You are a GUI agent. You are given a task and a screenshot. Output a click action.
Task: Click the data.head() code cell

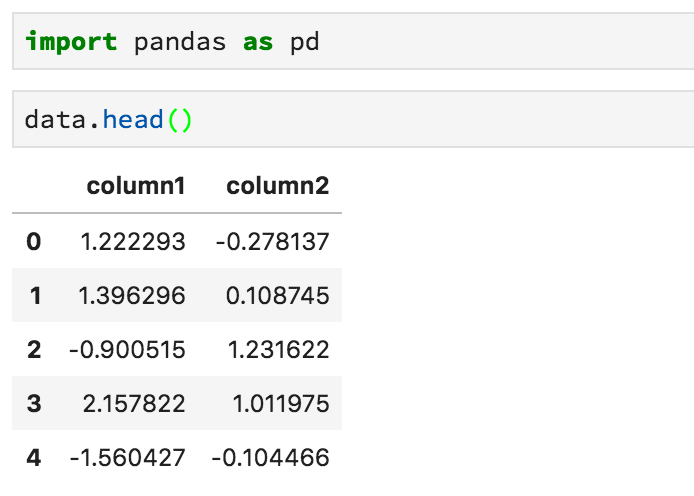(353, 119)
